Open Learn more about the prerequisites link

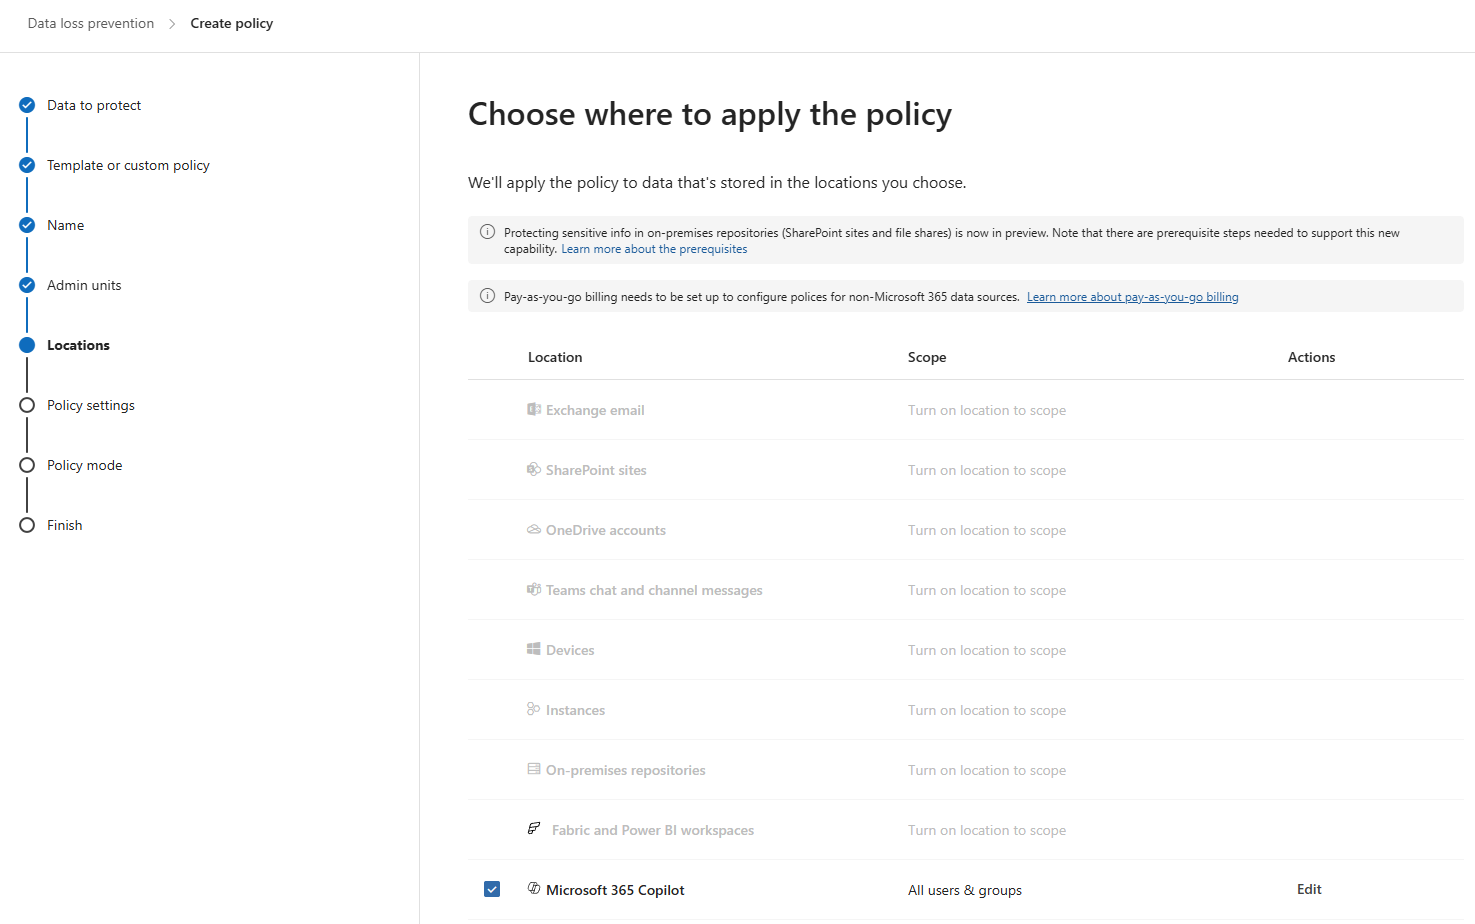(654, 249)
